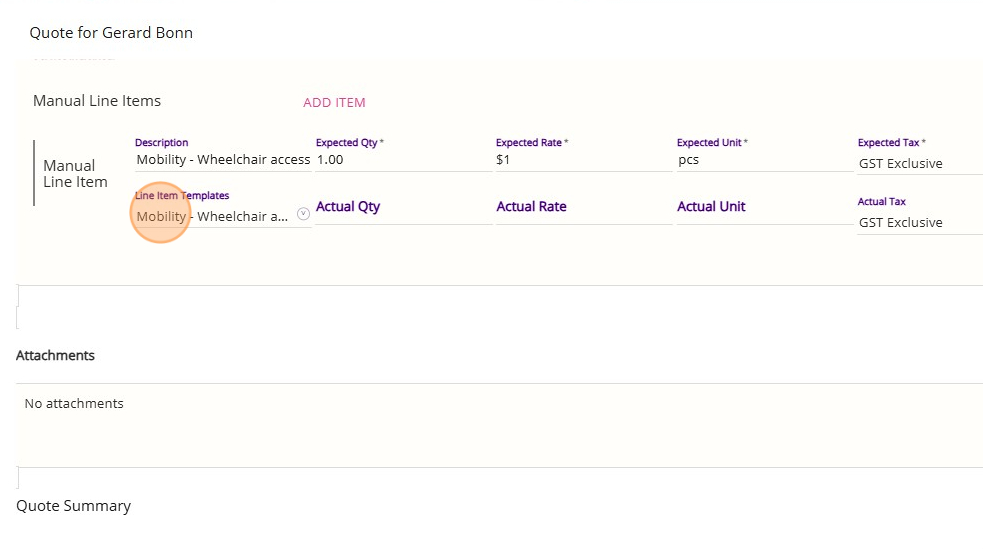Click the Description field label
Screen dimensions: 983x549
coord(161,143)
